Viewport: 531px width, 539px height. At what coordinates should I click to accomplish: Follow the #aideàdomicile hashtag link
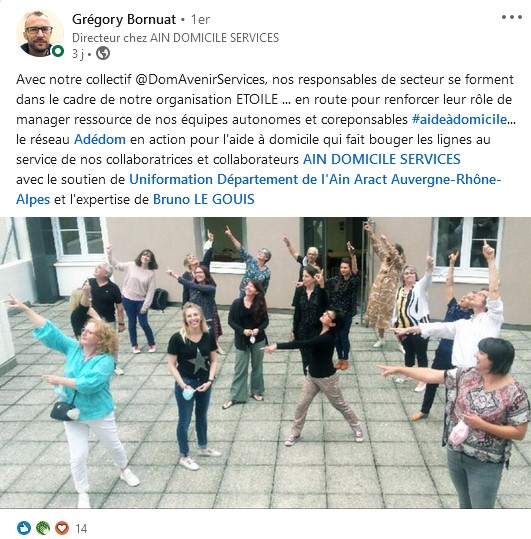pyautogui.click(x=459, y=120)
